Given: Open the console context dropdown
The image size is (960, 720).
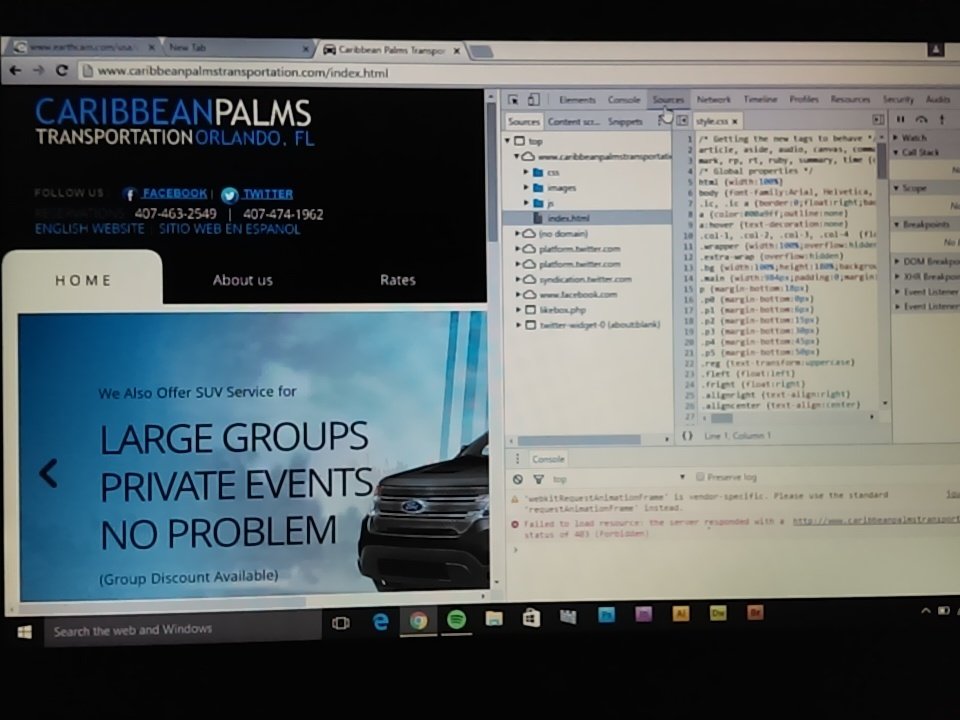Looking at the screenshot, I should [x=618, y=478].
